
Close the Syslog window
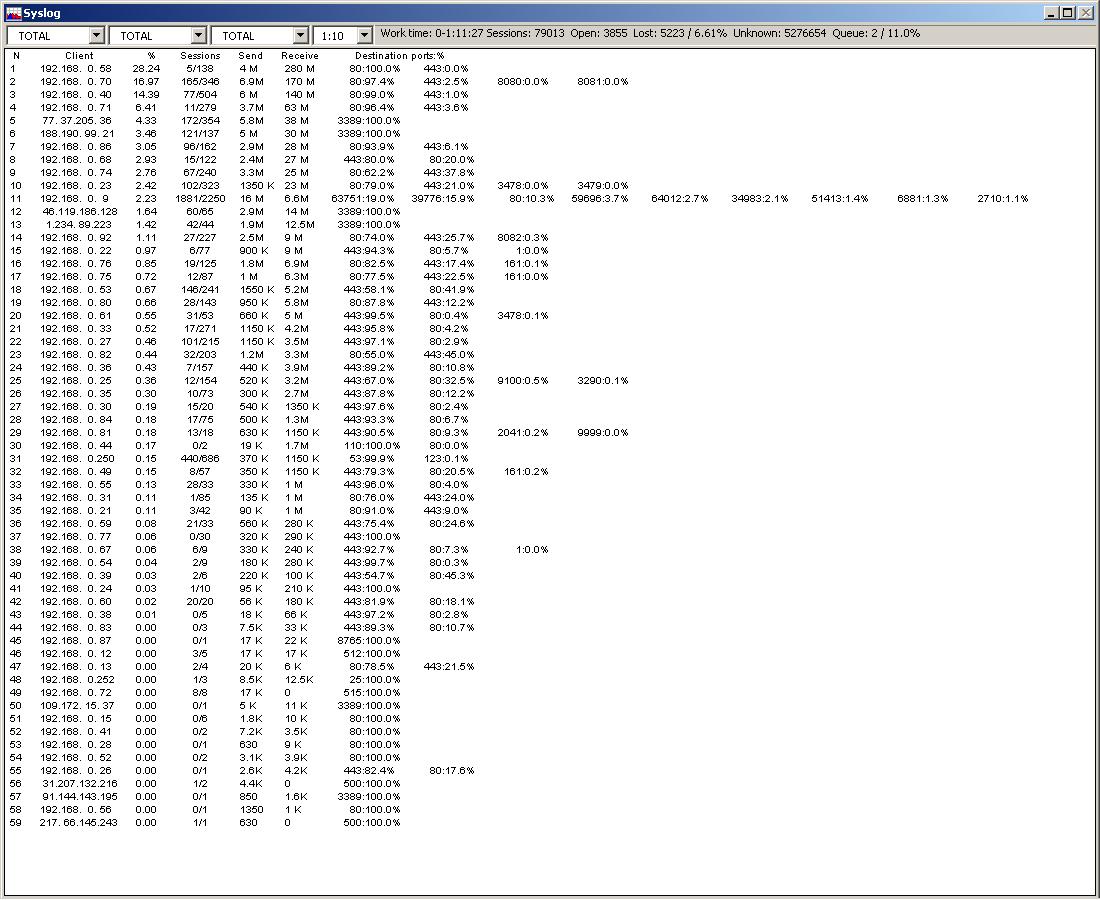(1085, 13)
